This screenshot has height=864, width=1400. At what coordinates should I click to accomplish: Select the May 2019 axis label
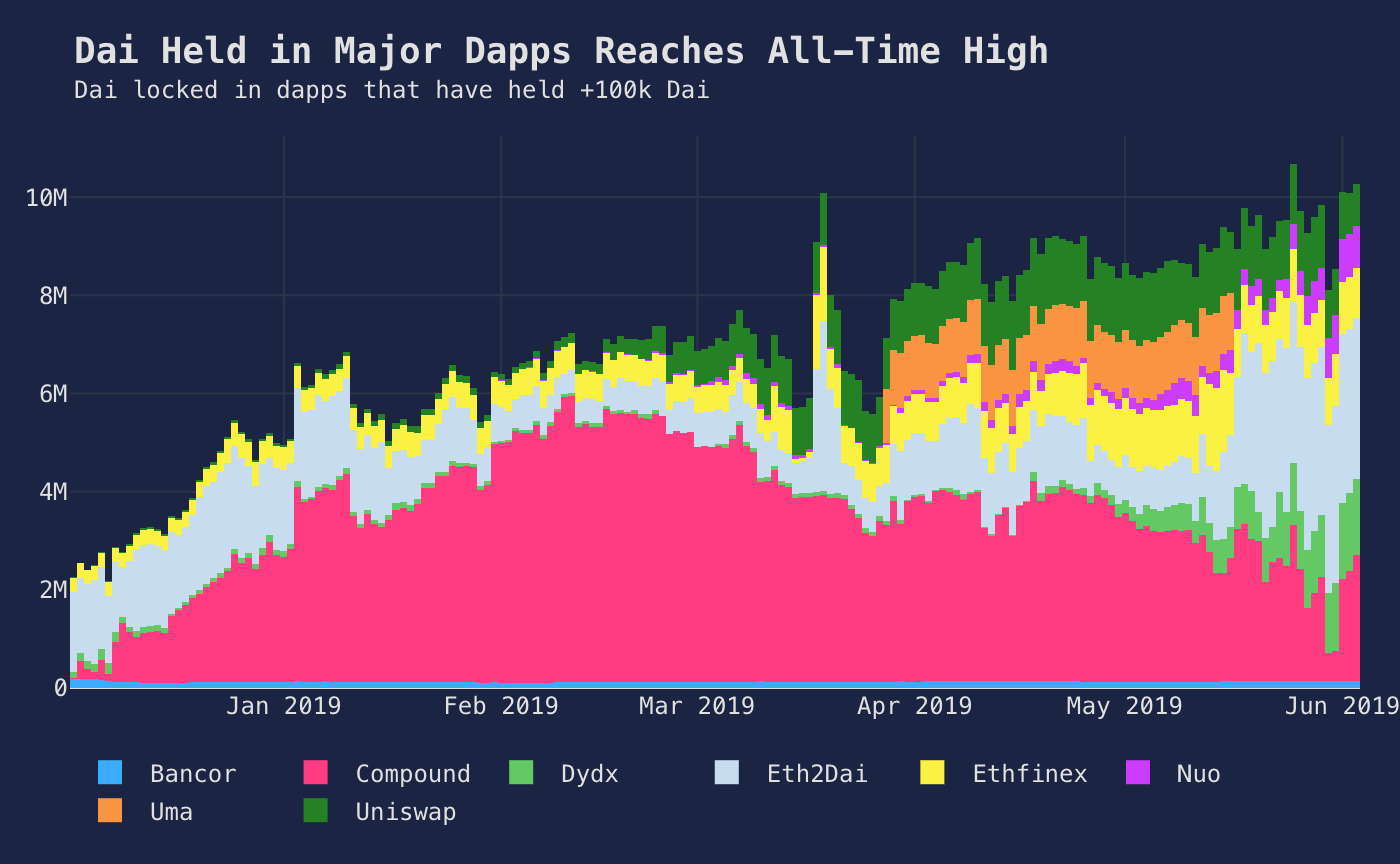tap(1124, 706)
